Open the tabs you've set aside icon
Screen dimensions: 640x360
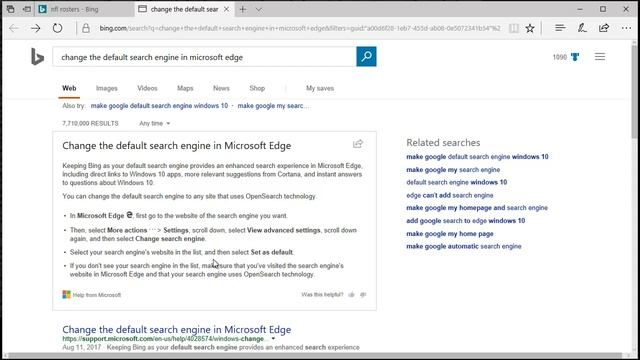click(x=11, y=9)
